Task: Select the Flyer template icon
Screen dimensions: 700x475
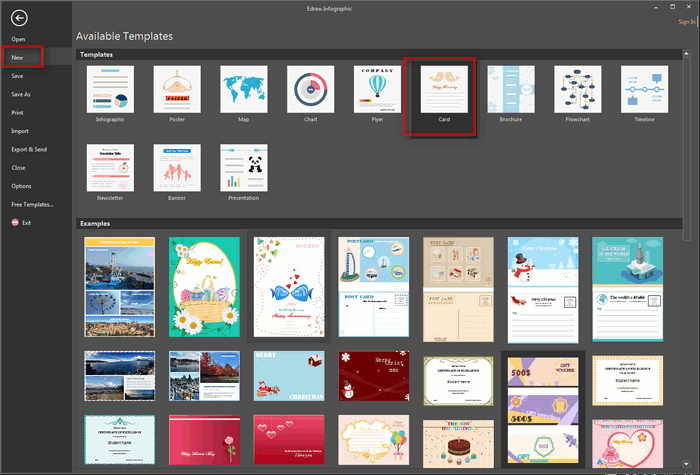Action: pos(377,89)
